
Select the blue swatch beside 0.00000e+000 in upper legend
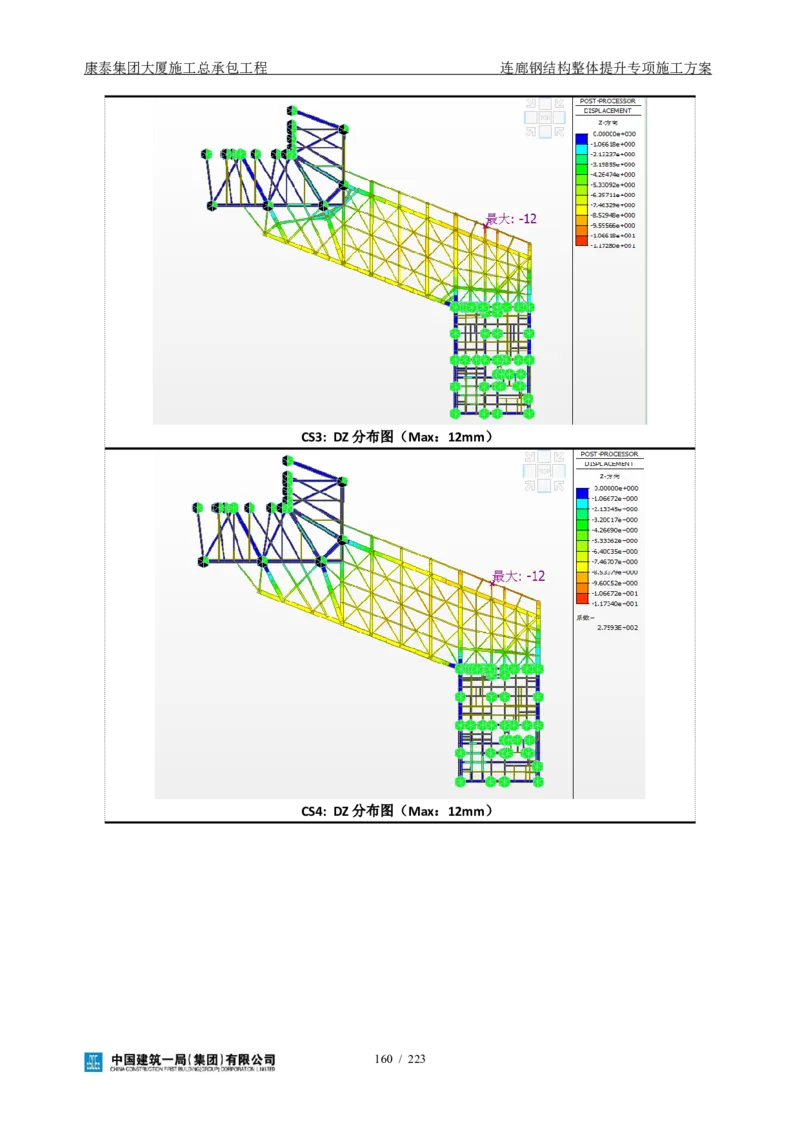[x=582, y=138]
